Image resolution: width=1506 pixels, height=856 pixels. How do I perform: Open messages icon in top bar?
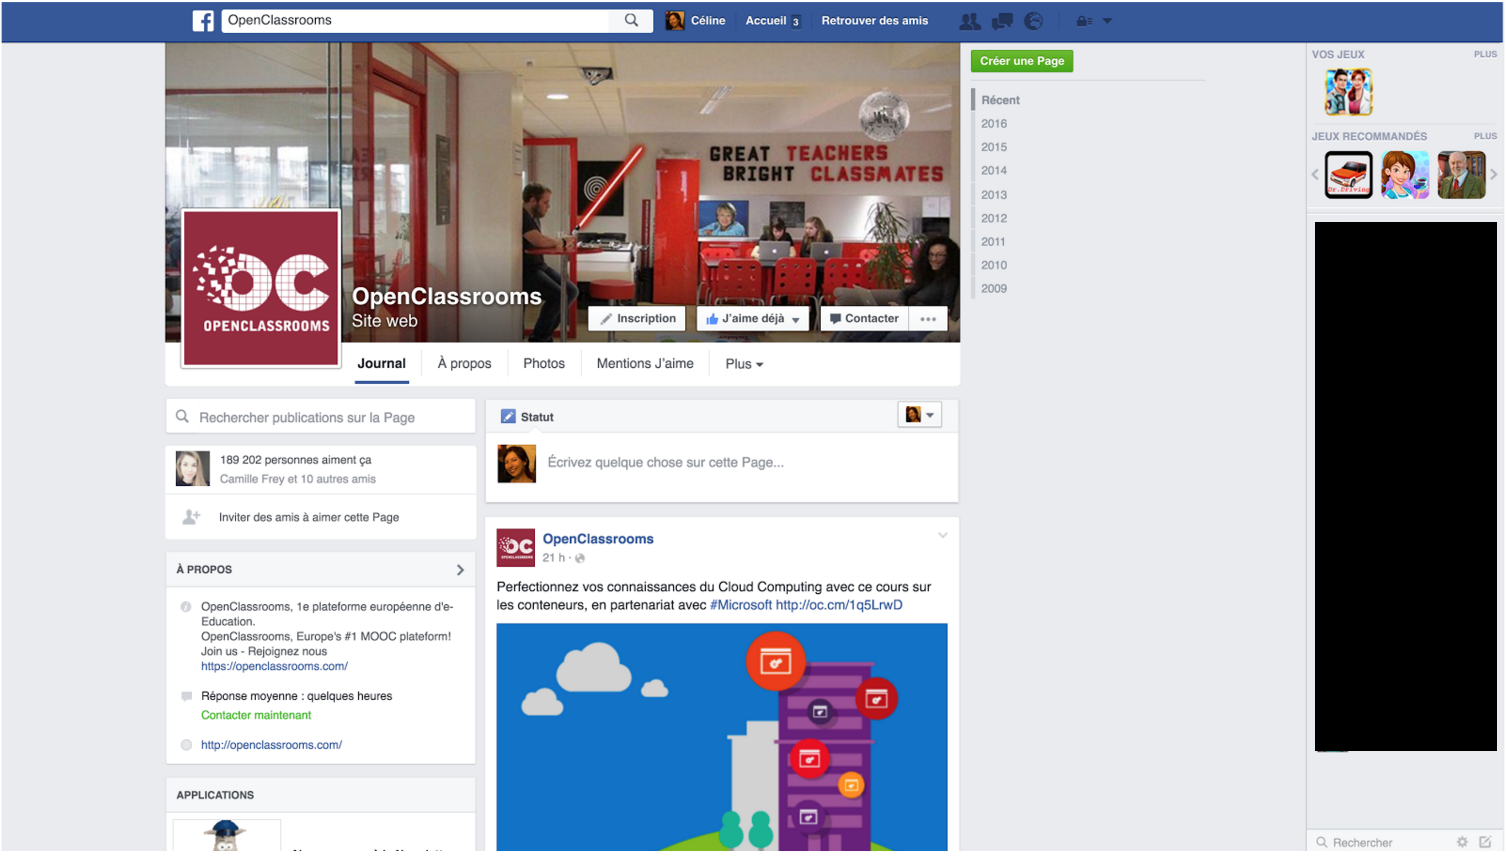tap(1002, 21)
